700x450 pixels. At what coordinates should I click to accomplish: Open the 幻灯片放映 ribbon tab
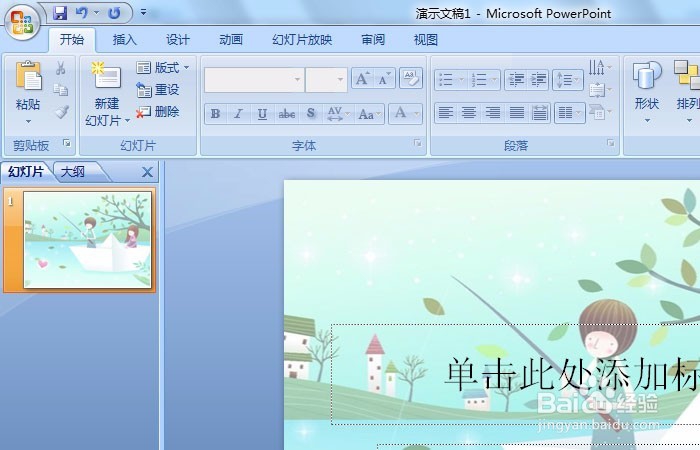tap(302, 40)
